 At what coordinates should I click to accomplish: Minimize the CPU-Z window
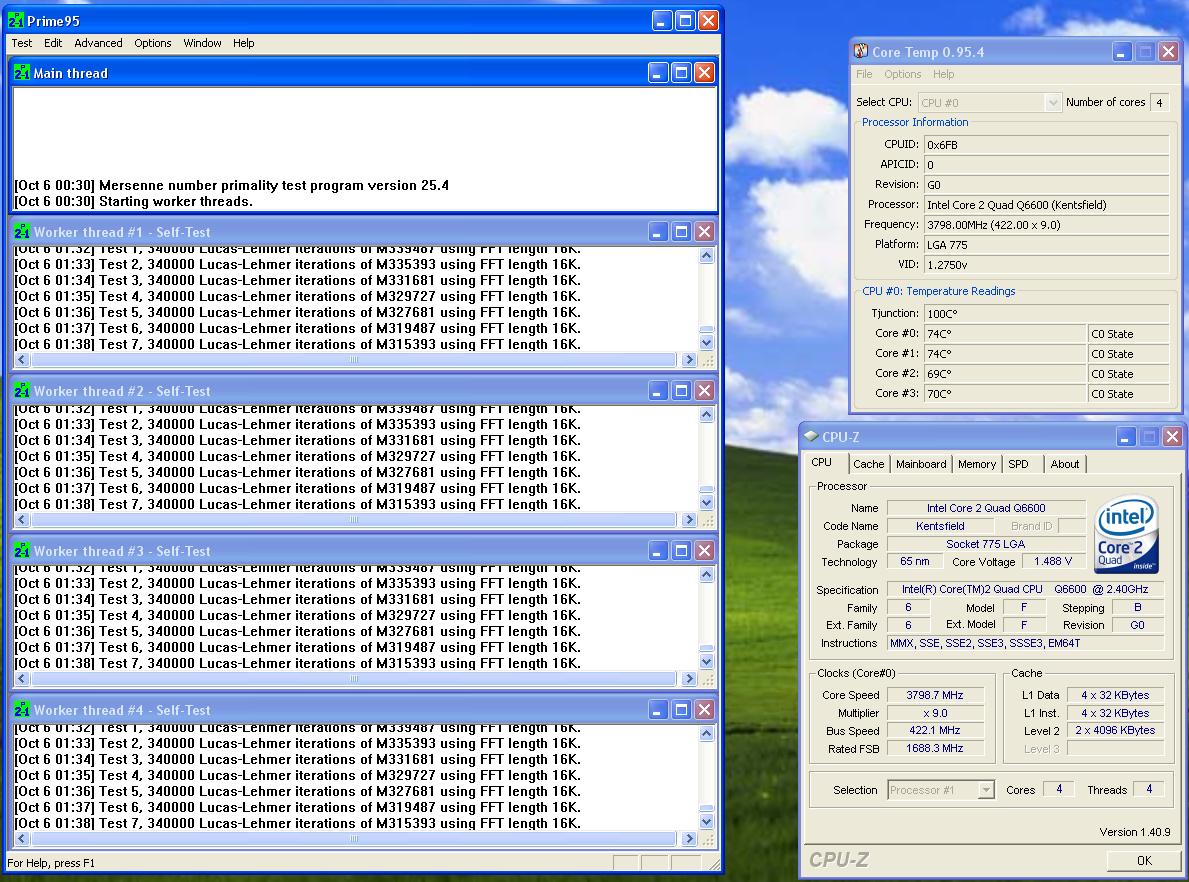[x=1126, y=436]
